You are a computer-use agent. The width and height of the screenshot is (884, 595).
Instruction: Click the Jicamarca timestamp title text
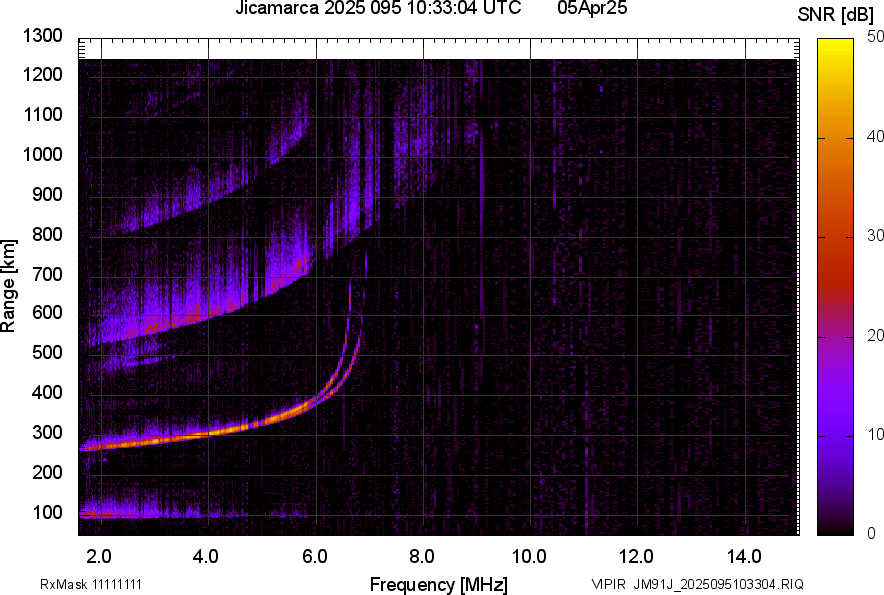378,9
